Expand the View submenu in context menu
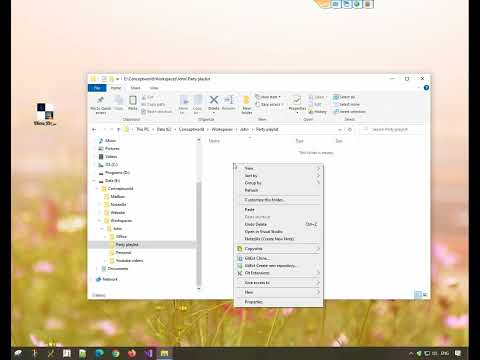Image resolution: width=480 pixels, height=360 pixels. tap(318, 168)
